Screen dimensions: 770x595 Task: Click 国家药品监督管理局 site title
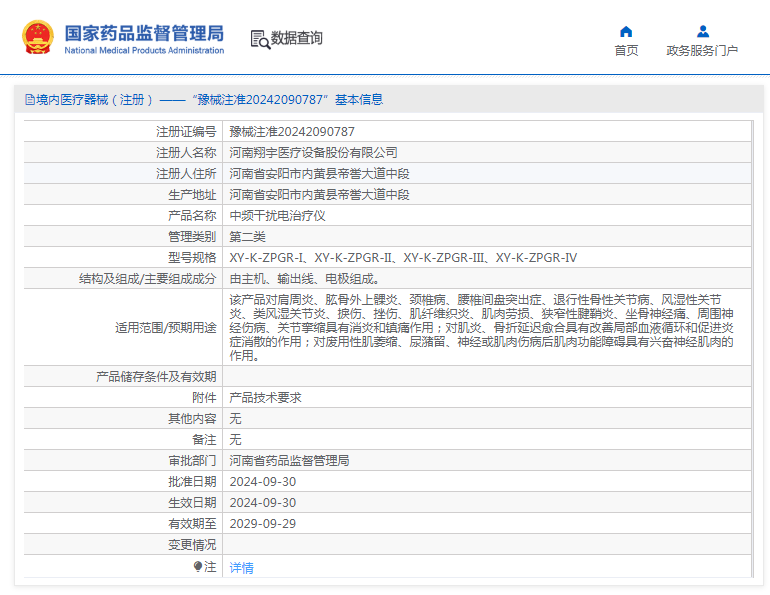pyautogui.click(x=144, y=33)
